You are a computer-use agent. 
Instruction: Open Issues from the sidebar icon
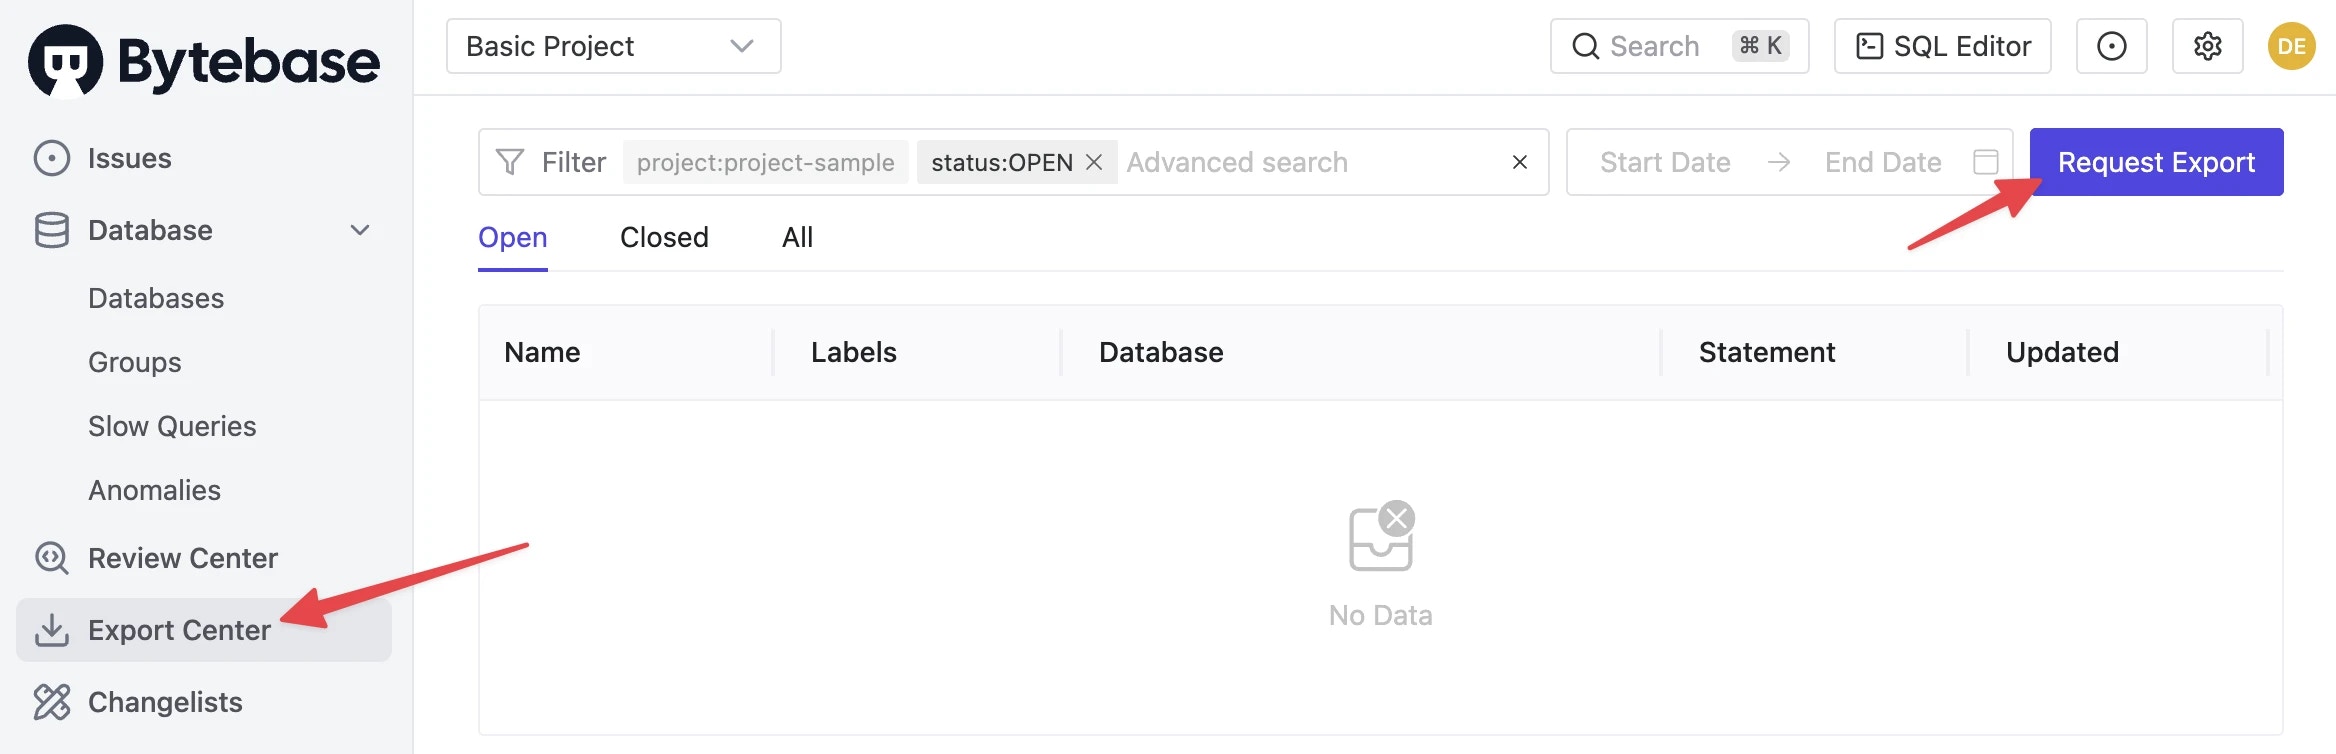[52, 158]
